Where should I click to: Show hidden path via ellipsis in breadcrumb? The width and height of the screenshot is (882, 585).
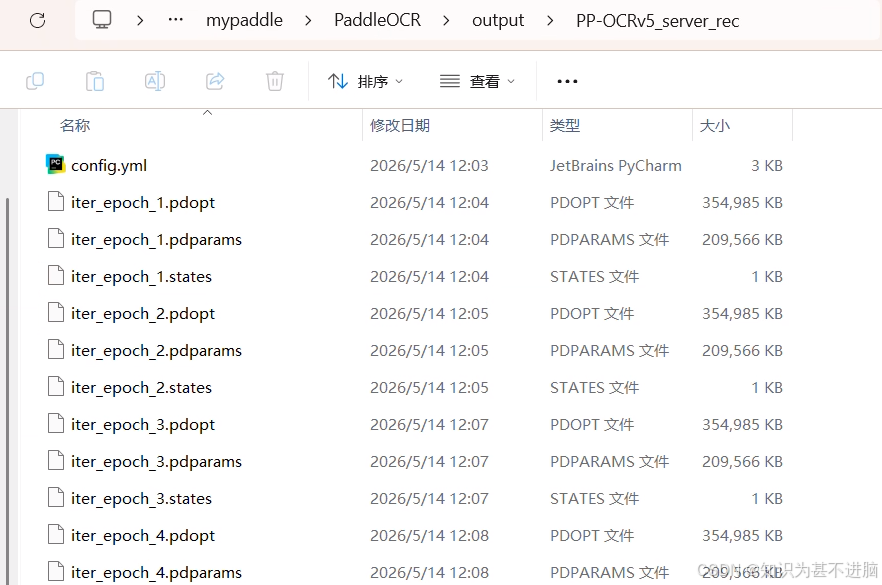176,20
